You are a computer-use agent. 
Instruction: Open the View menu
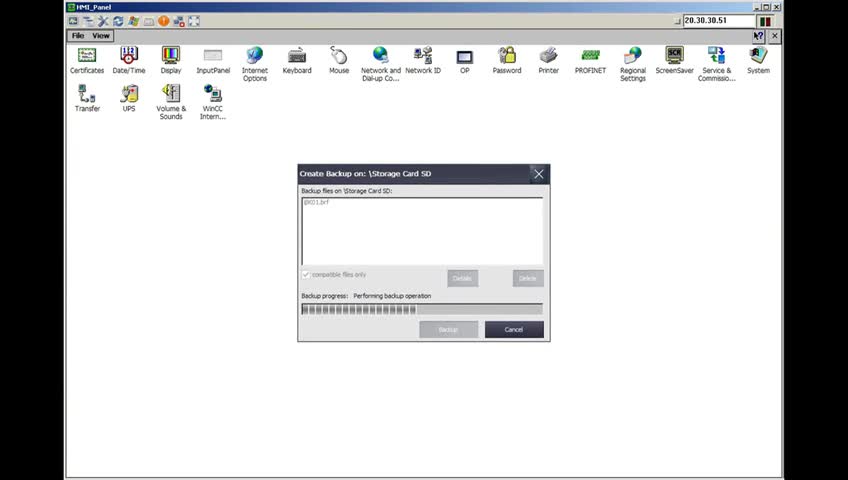[x=101, y=36]
